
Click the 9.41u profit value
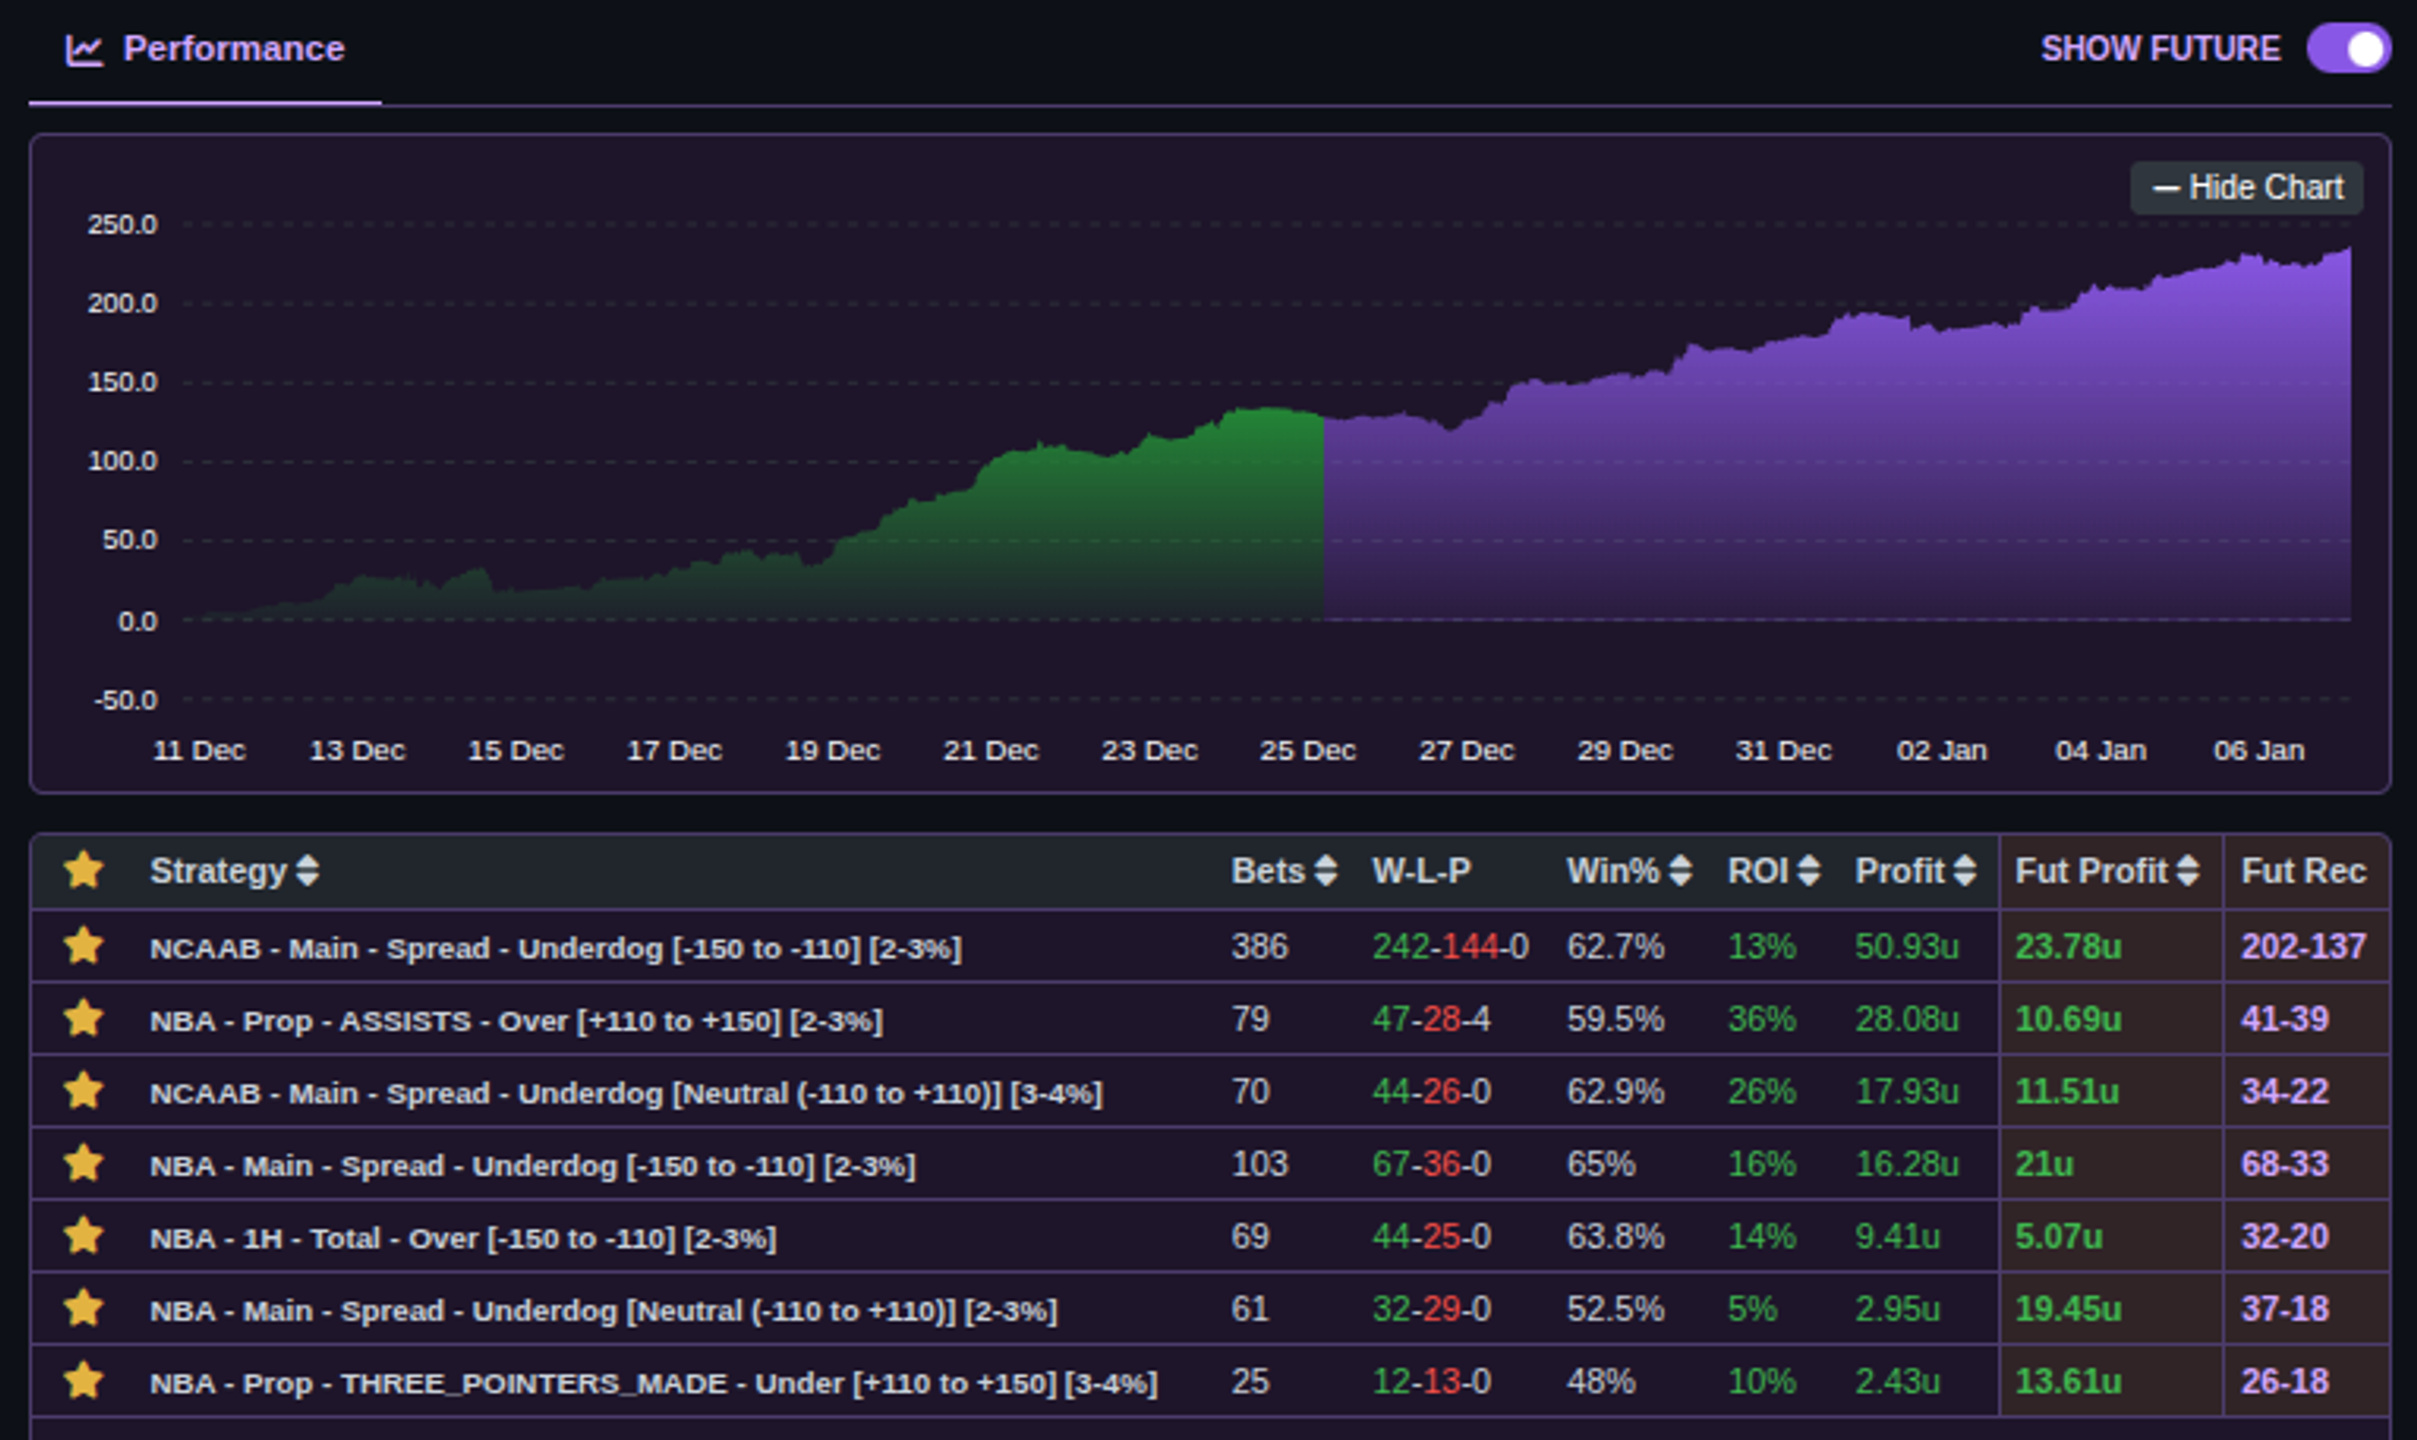pos(1897,1236)
